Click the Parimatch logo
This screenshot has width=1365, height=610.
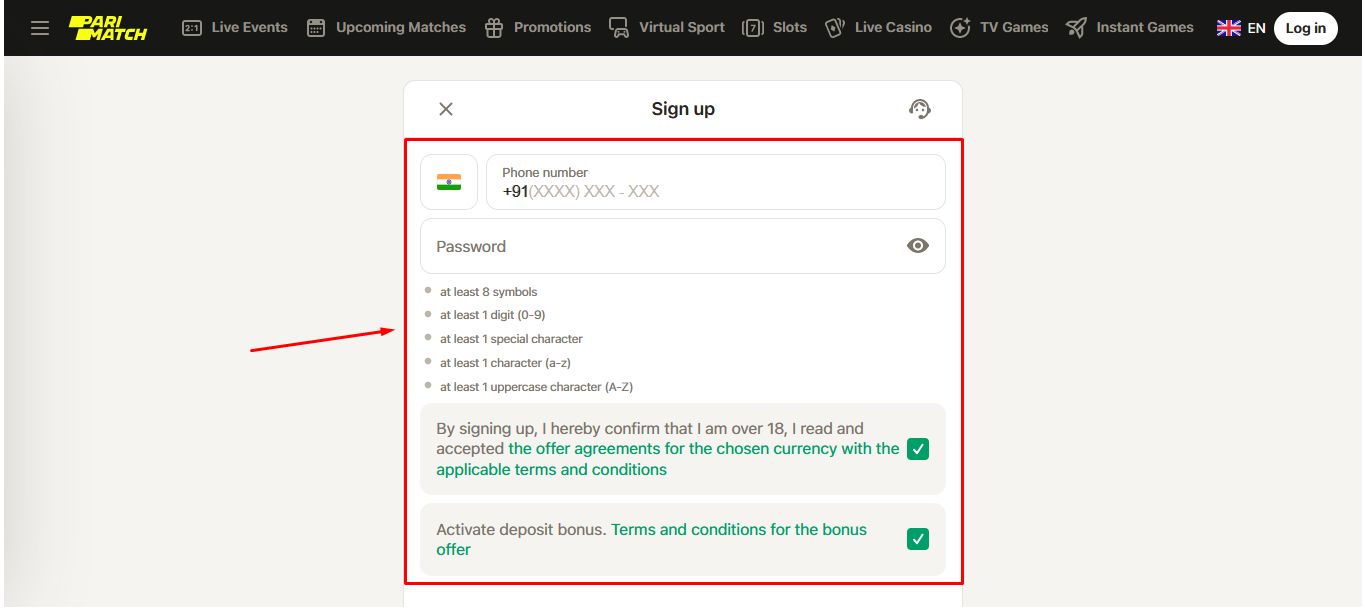pyautogui.click(x=108, y=28)
